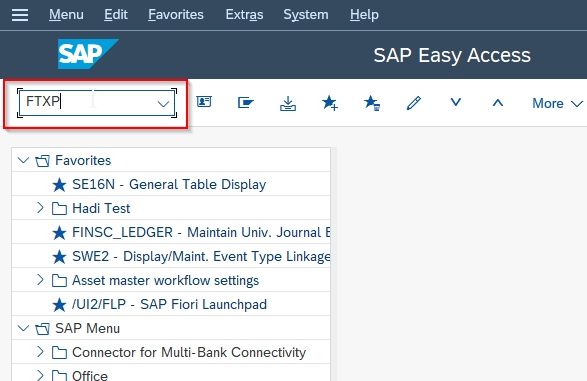Open the hamburger navigation menu
The image size is (587, 381).
(20, 15)
